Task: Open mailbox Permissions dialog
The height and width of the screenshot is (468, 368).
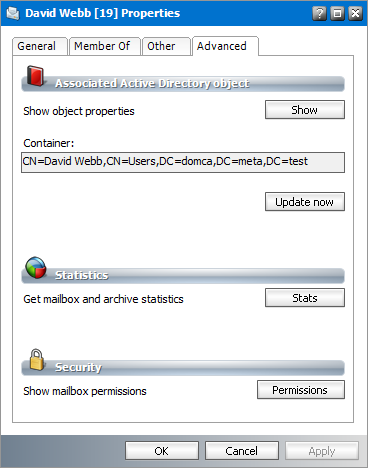Action: click(x=301, y=390)
